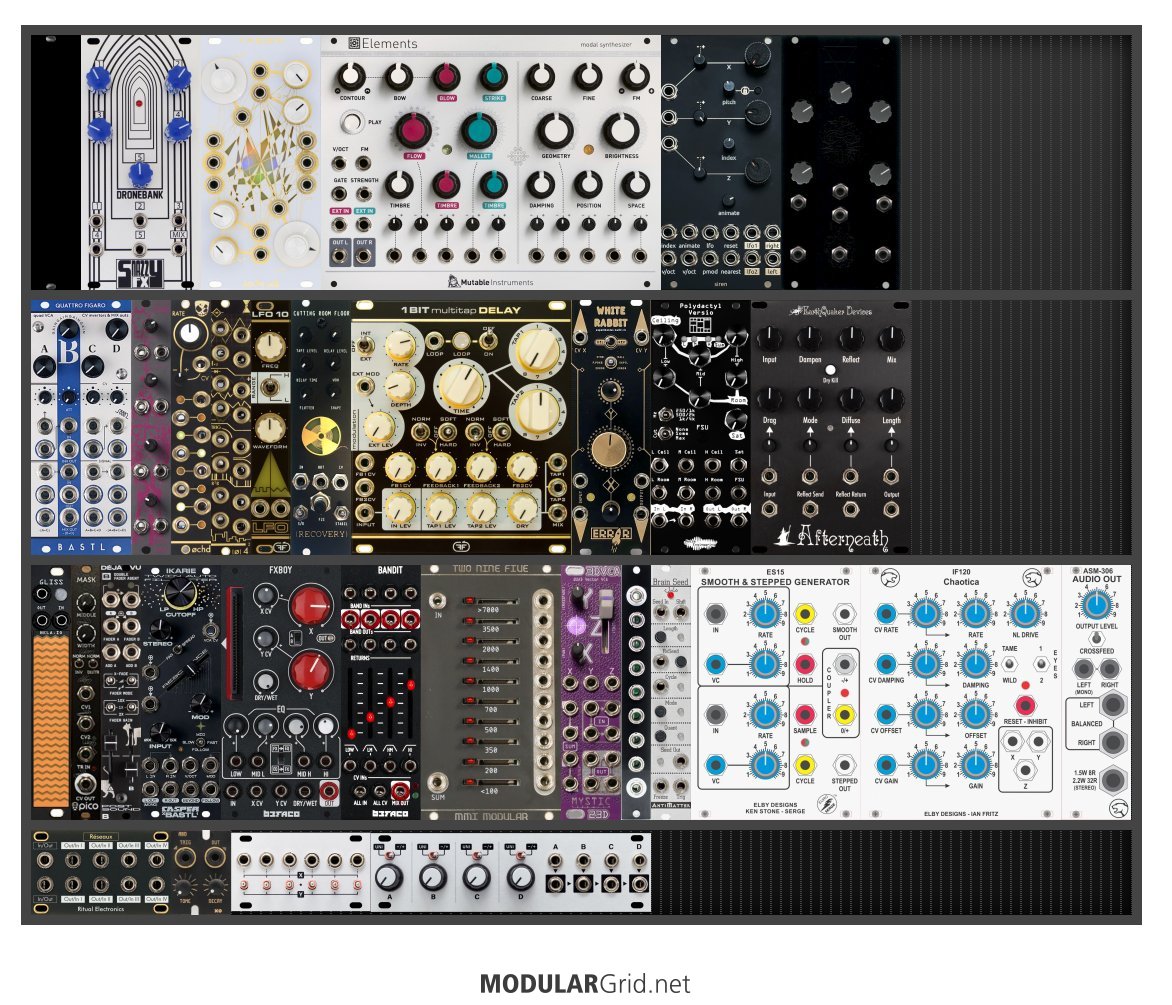Click the MOD knob on Ikarie
Viewport: 1172px width, 1005px height.
[200, 702]
